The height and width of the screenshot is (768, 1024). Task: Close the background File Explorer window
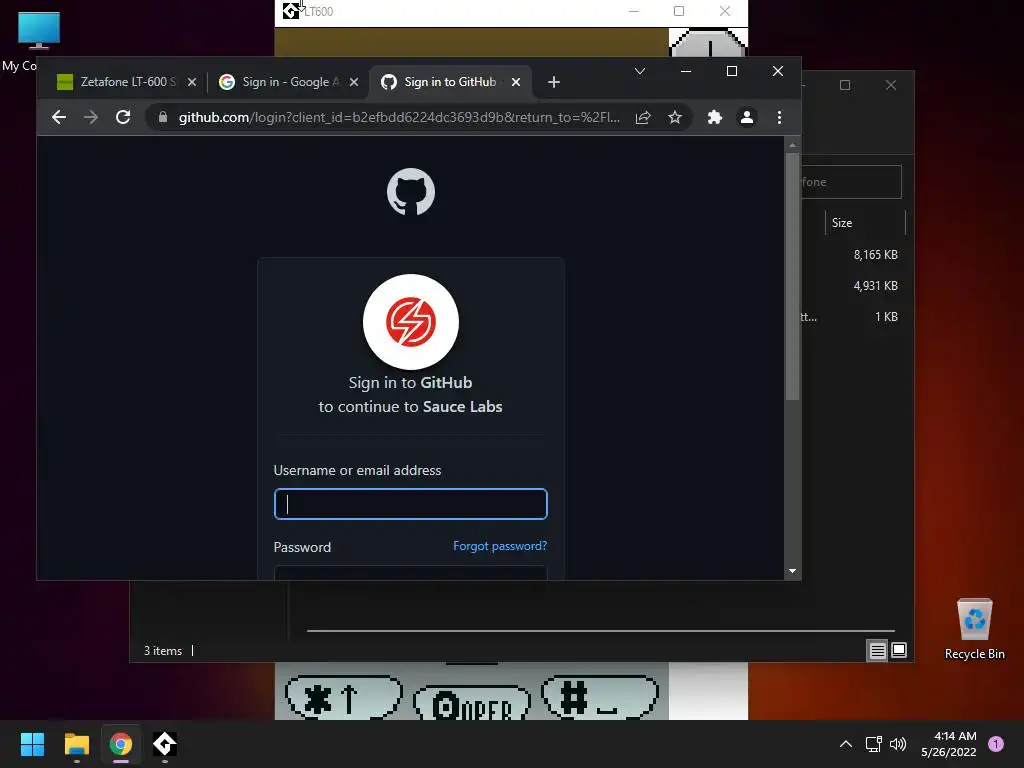pyautogui.click(x=891, y=85)
